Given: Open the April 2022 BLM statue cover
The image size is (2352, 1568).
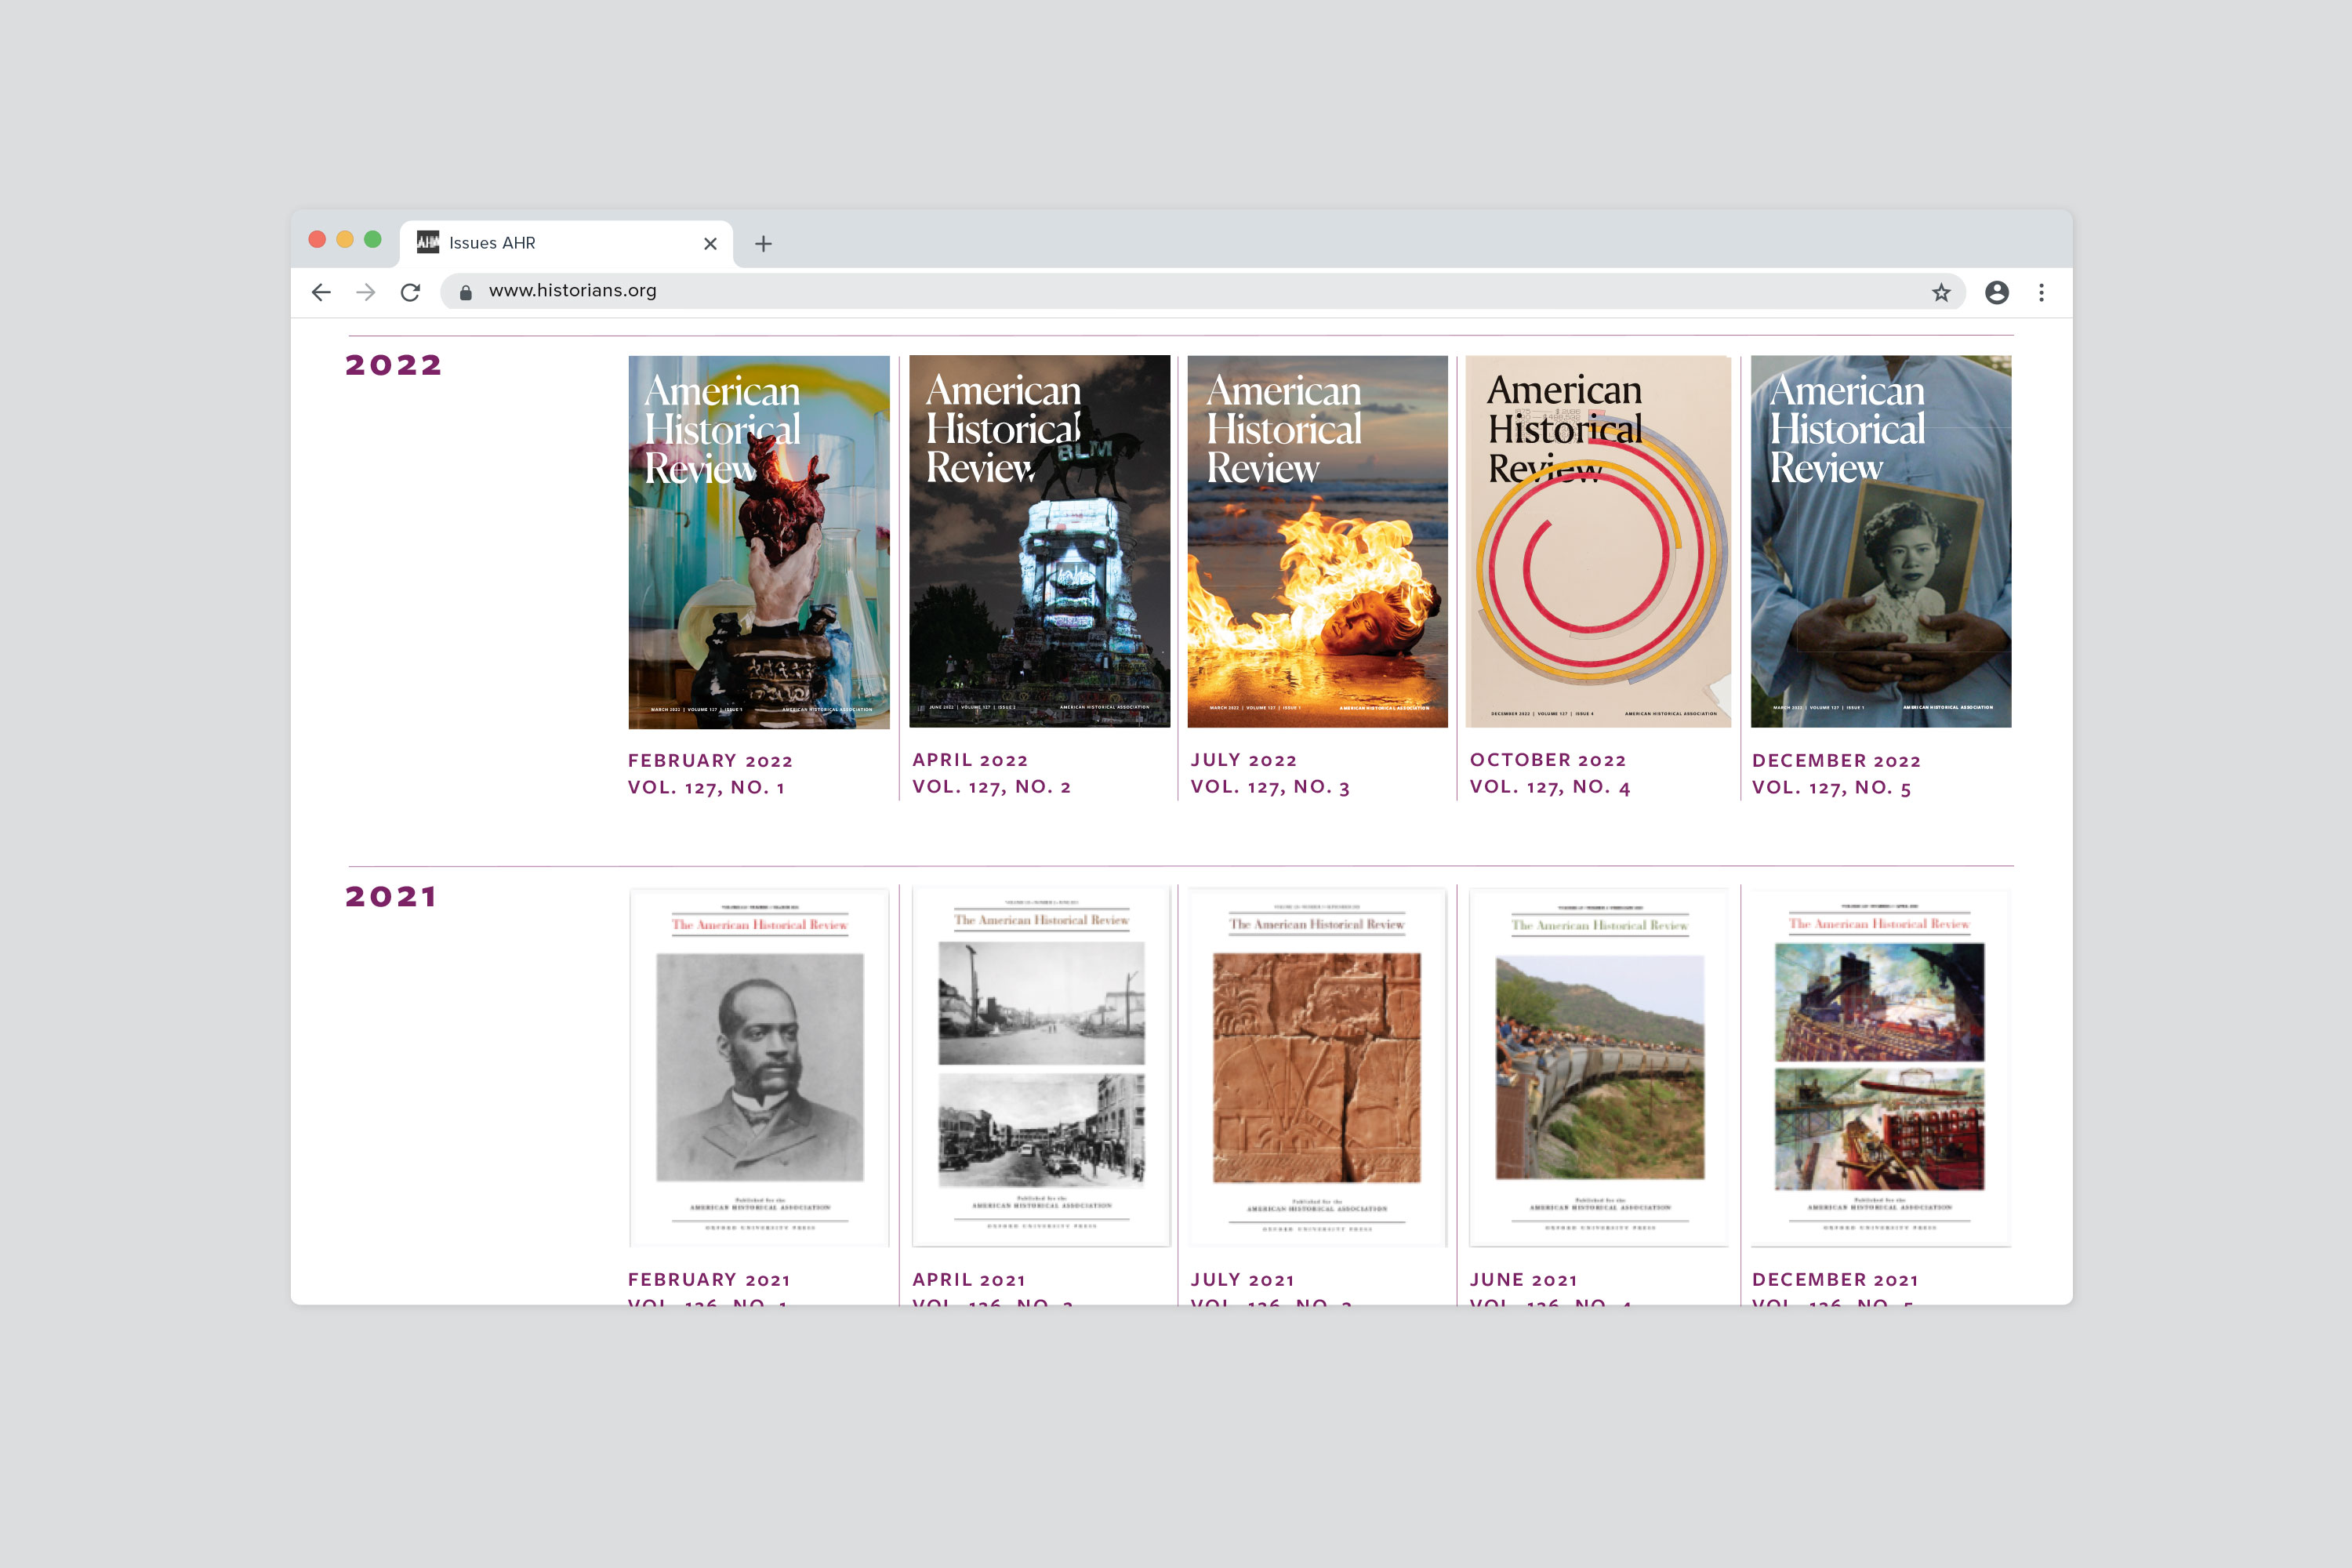Looking at the screenshot, I should point(1039,542).
